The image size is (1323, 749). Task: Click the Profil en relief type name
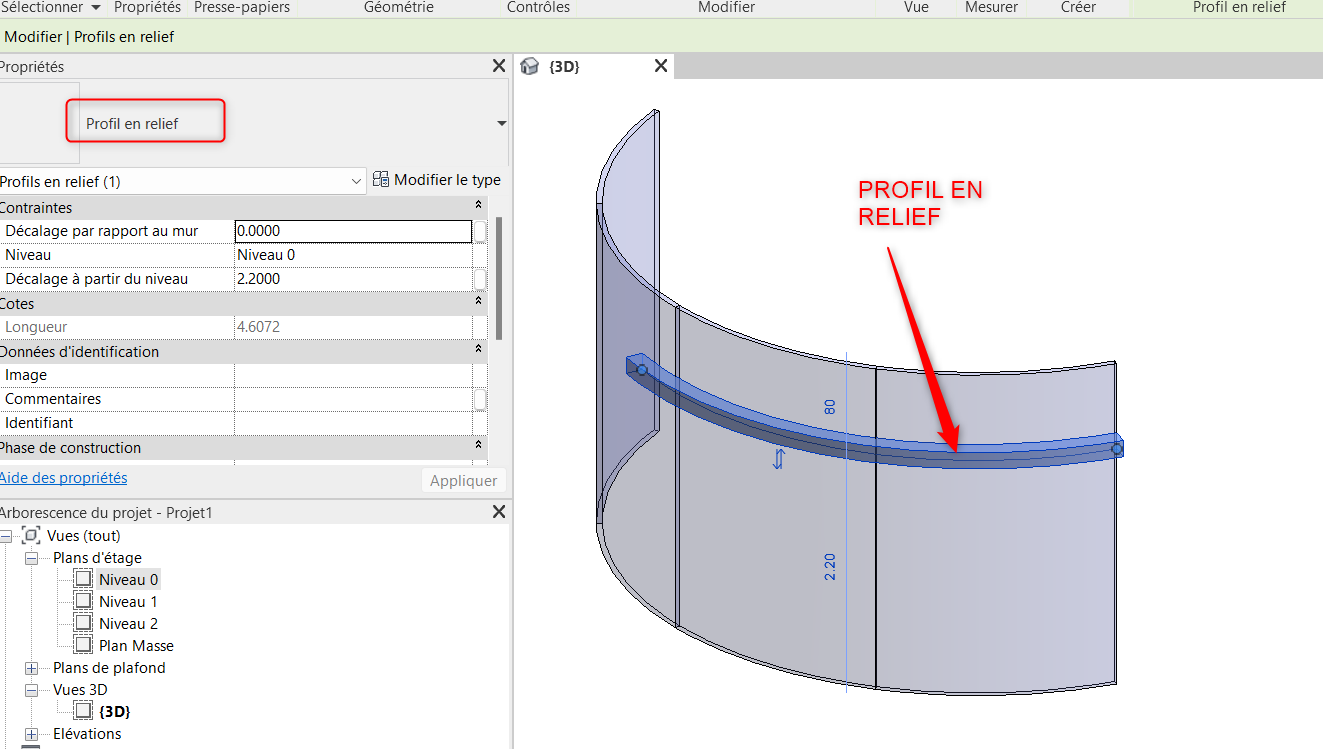(132, 124)
